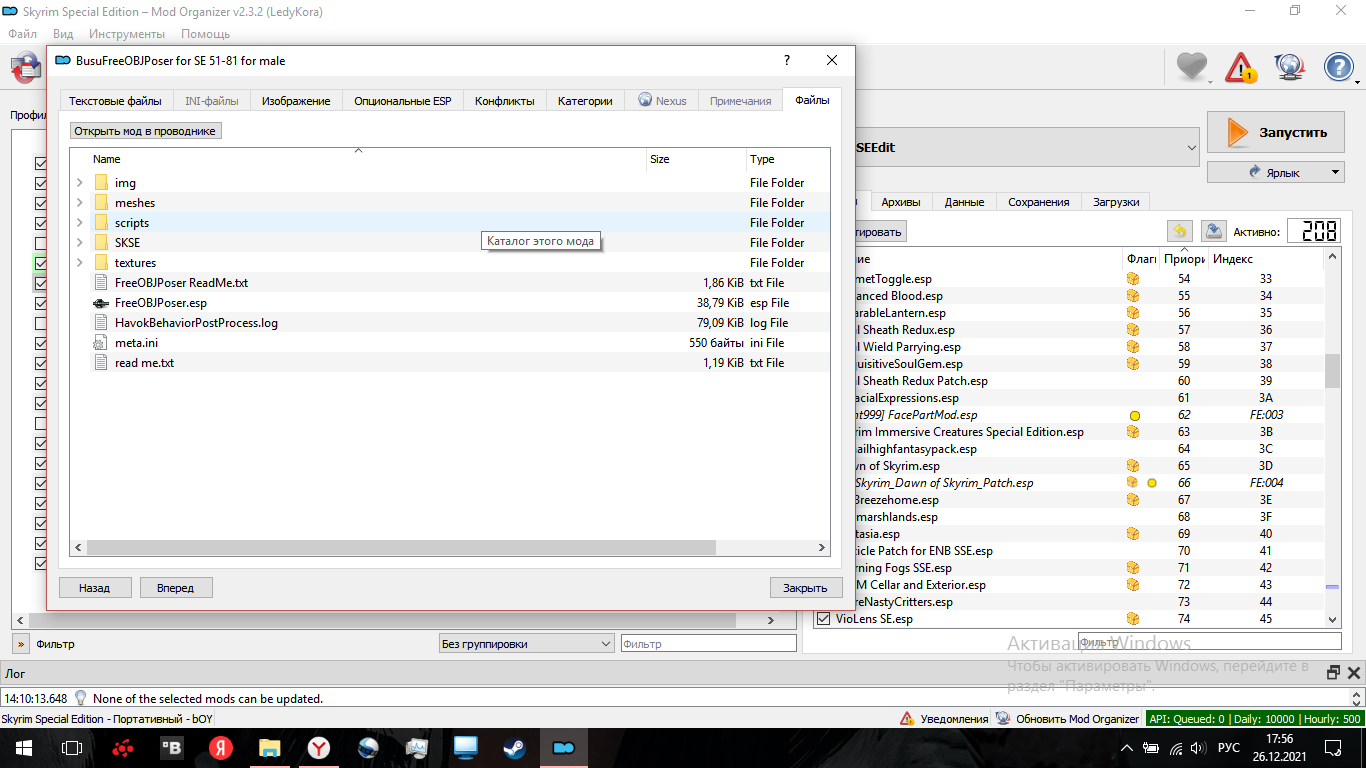Click the archive flag icon in priority 54 row
The width and height of the screenshot is (1366, 768).
(1133, 279)
